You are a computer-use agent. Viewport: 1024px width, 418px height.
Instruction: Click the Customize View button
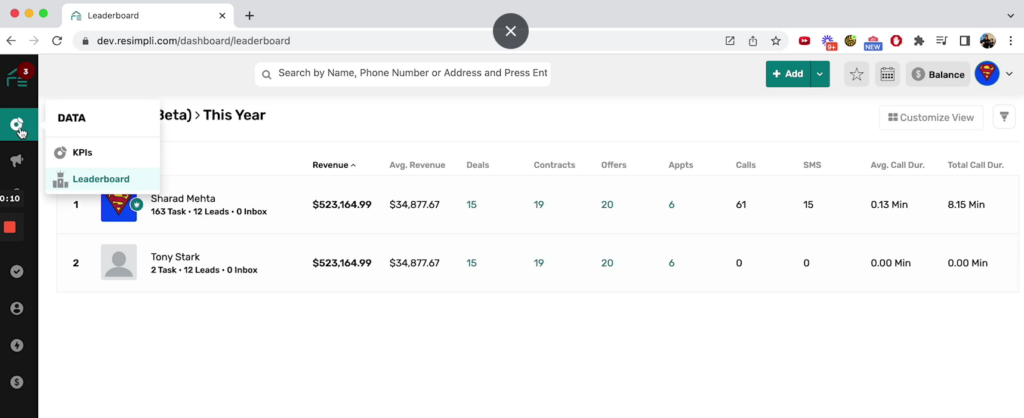pos(930,117)
